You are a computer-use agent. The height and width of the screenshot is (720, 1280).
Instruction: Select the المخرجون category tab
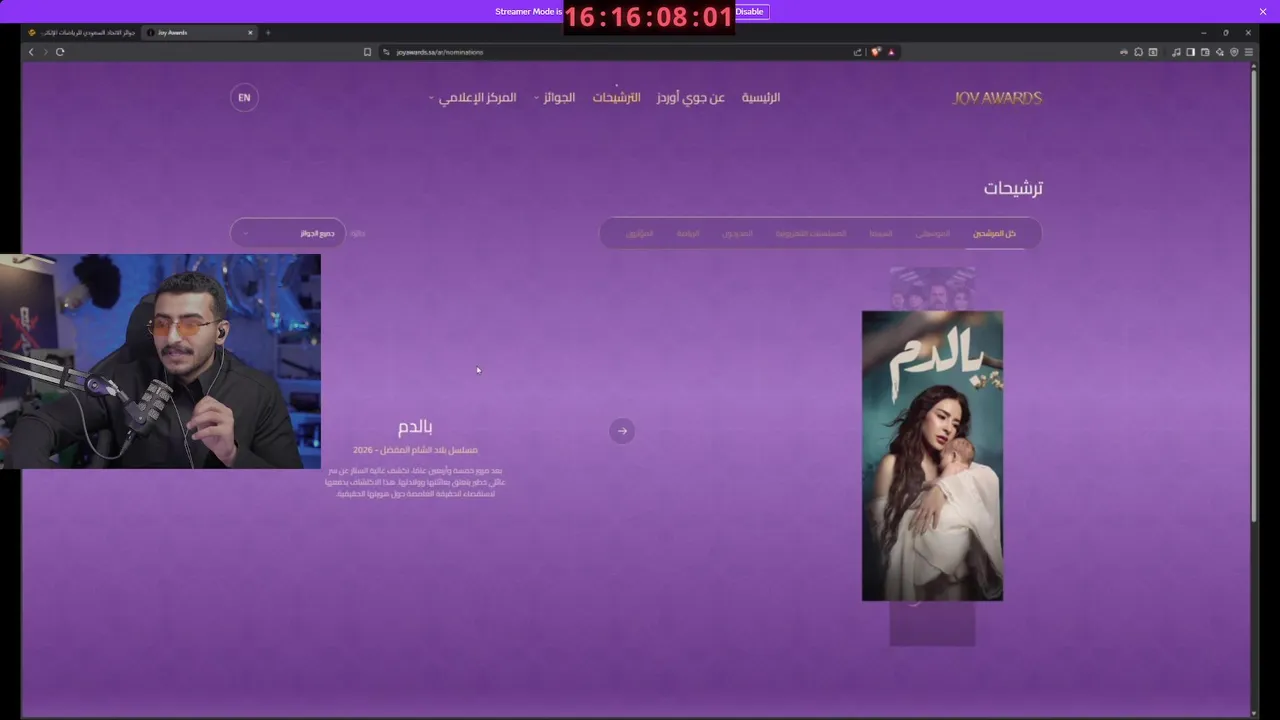click(x=737, y=234)
